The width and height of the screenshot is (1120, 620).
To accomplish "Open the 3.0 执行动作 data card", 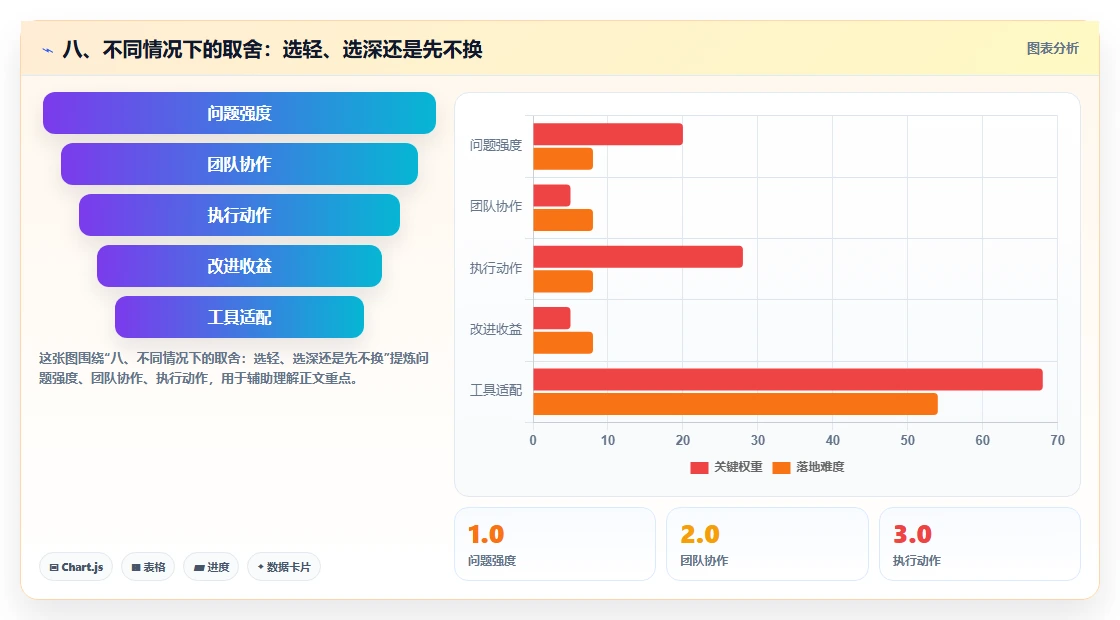I will tap(979, 544).
